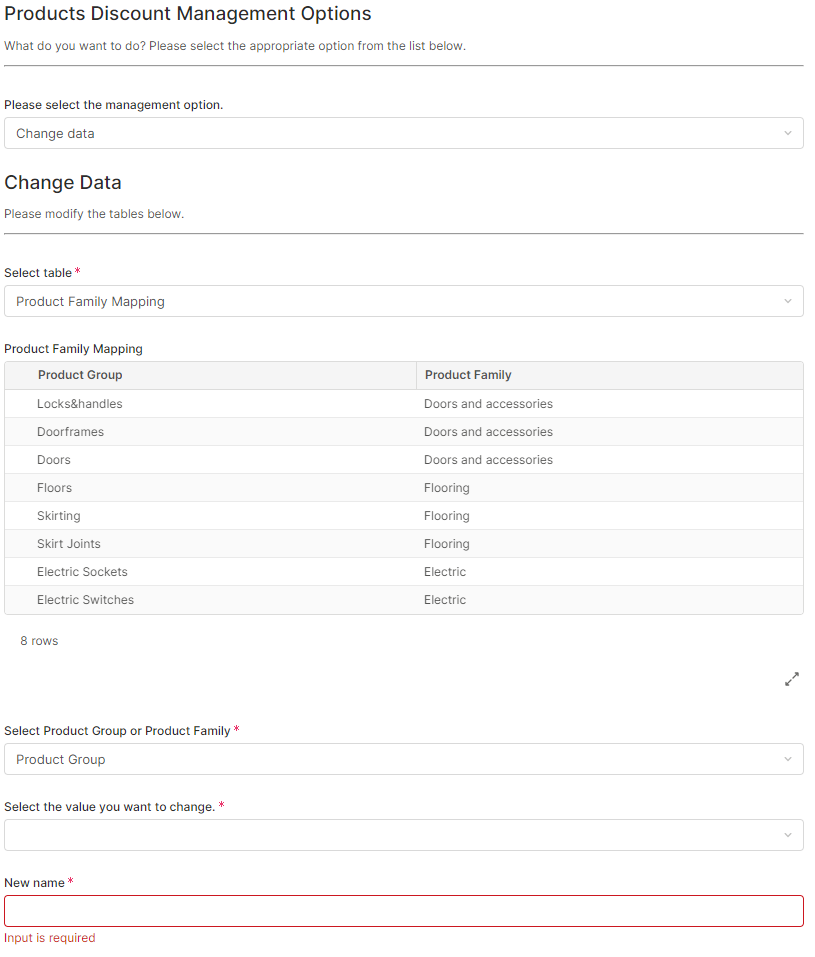Click Flooring cell in the Floors row
The image size is (815, 957).
coord(610,488)
